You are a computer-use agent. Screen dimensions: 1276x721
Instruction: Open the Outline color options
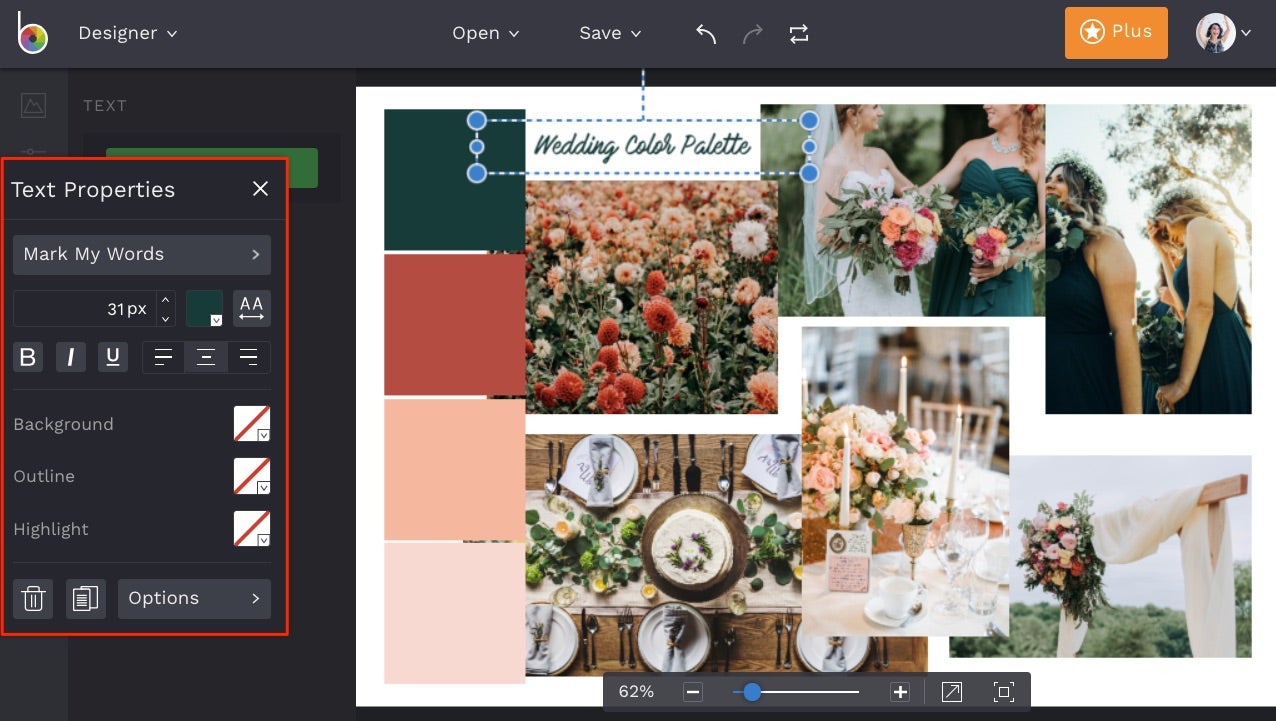click(252, 476)
